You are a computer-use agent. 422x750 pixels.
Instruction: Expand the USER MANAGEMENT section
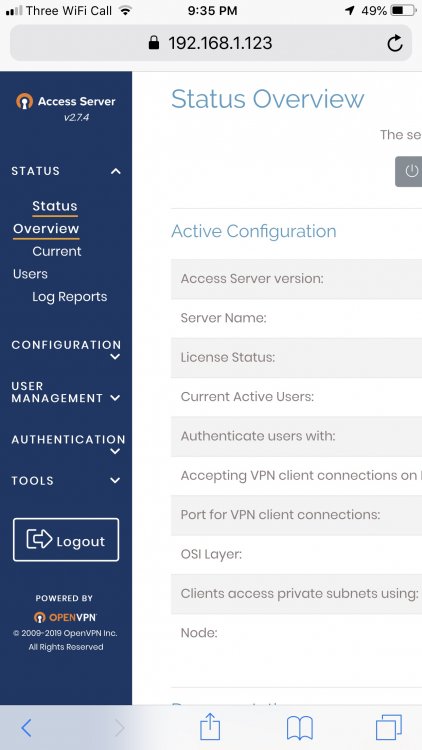pyautogui.click(x=66, y=392)
